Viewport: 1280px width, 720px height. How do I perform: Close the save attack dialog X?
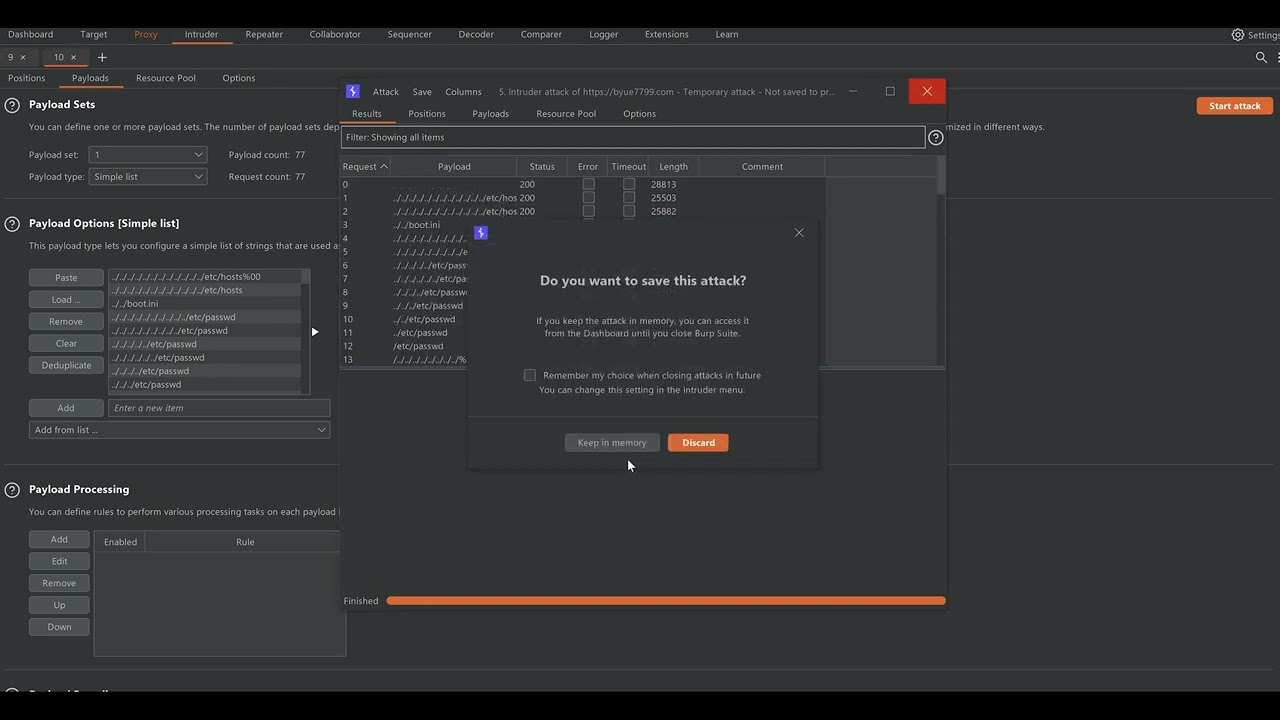[x=799, y=233]
